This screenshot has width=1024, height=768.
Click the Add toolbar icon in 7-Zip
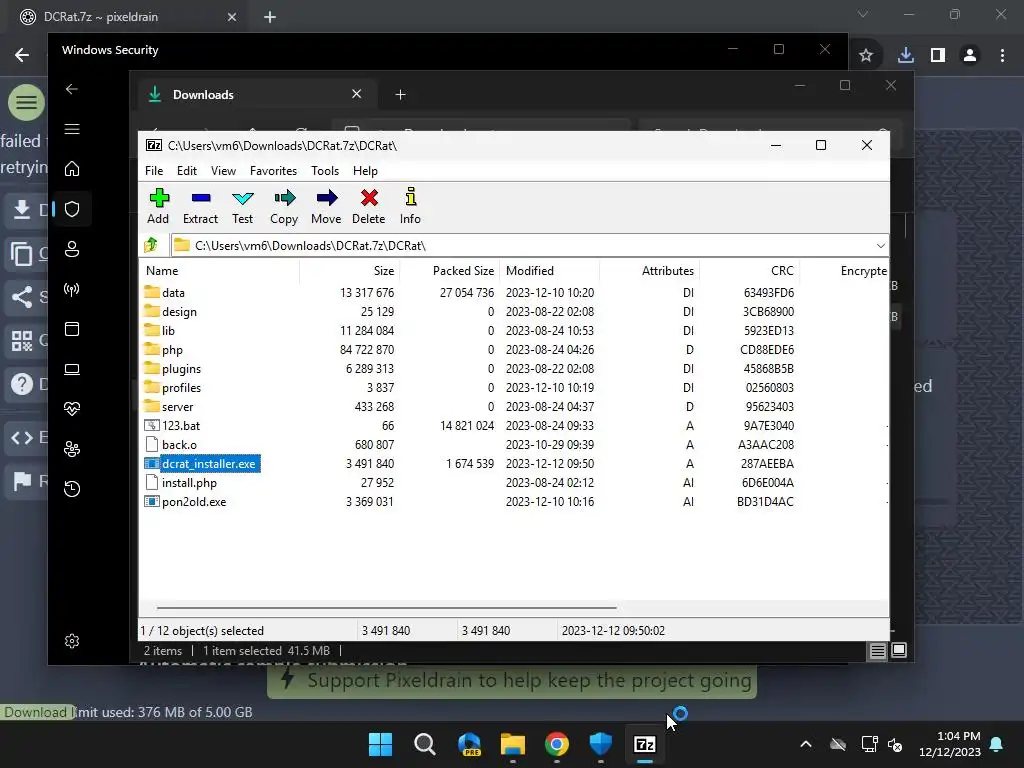click(158, 206)
